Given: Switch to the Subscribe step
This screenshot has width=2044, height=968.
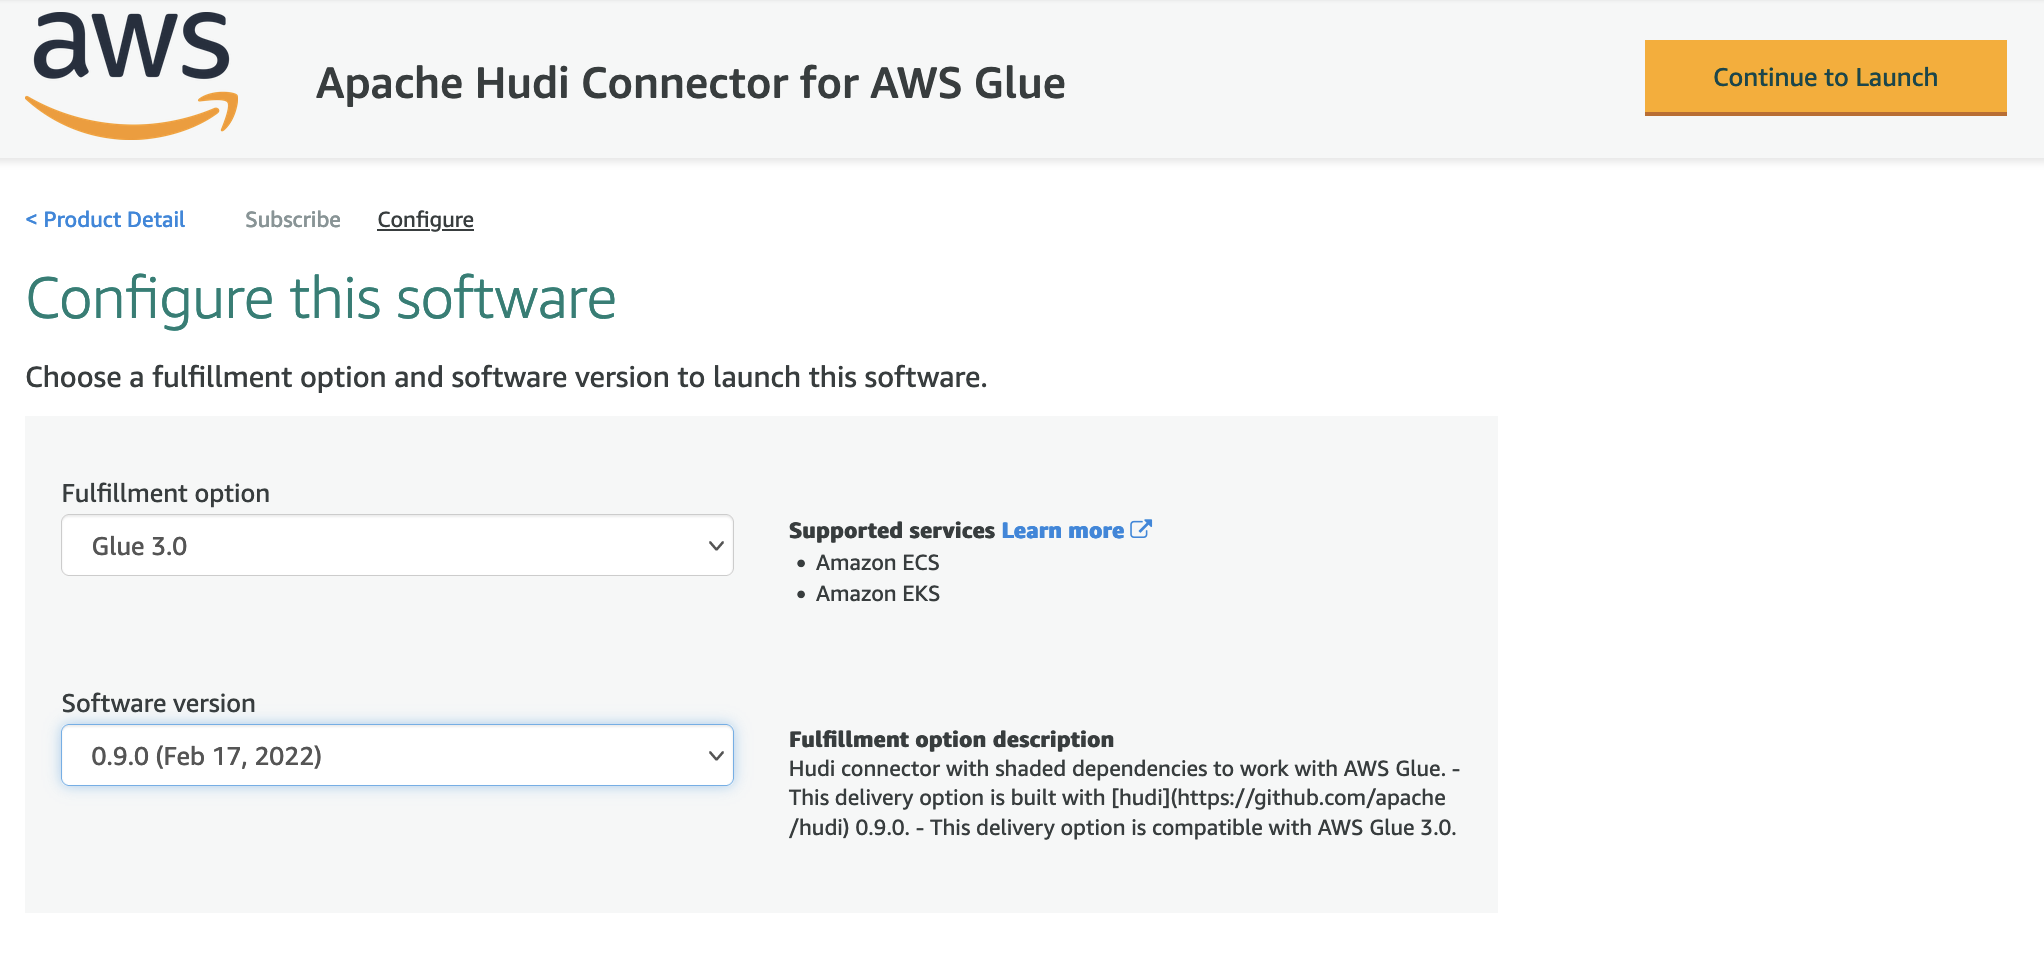Looking at the screenshot, I should pos(293,220).
